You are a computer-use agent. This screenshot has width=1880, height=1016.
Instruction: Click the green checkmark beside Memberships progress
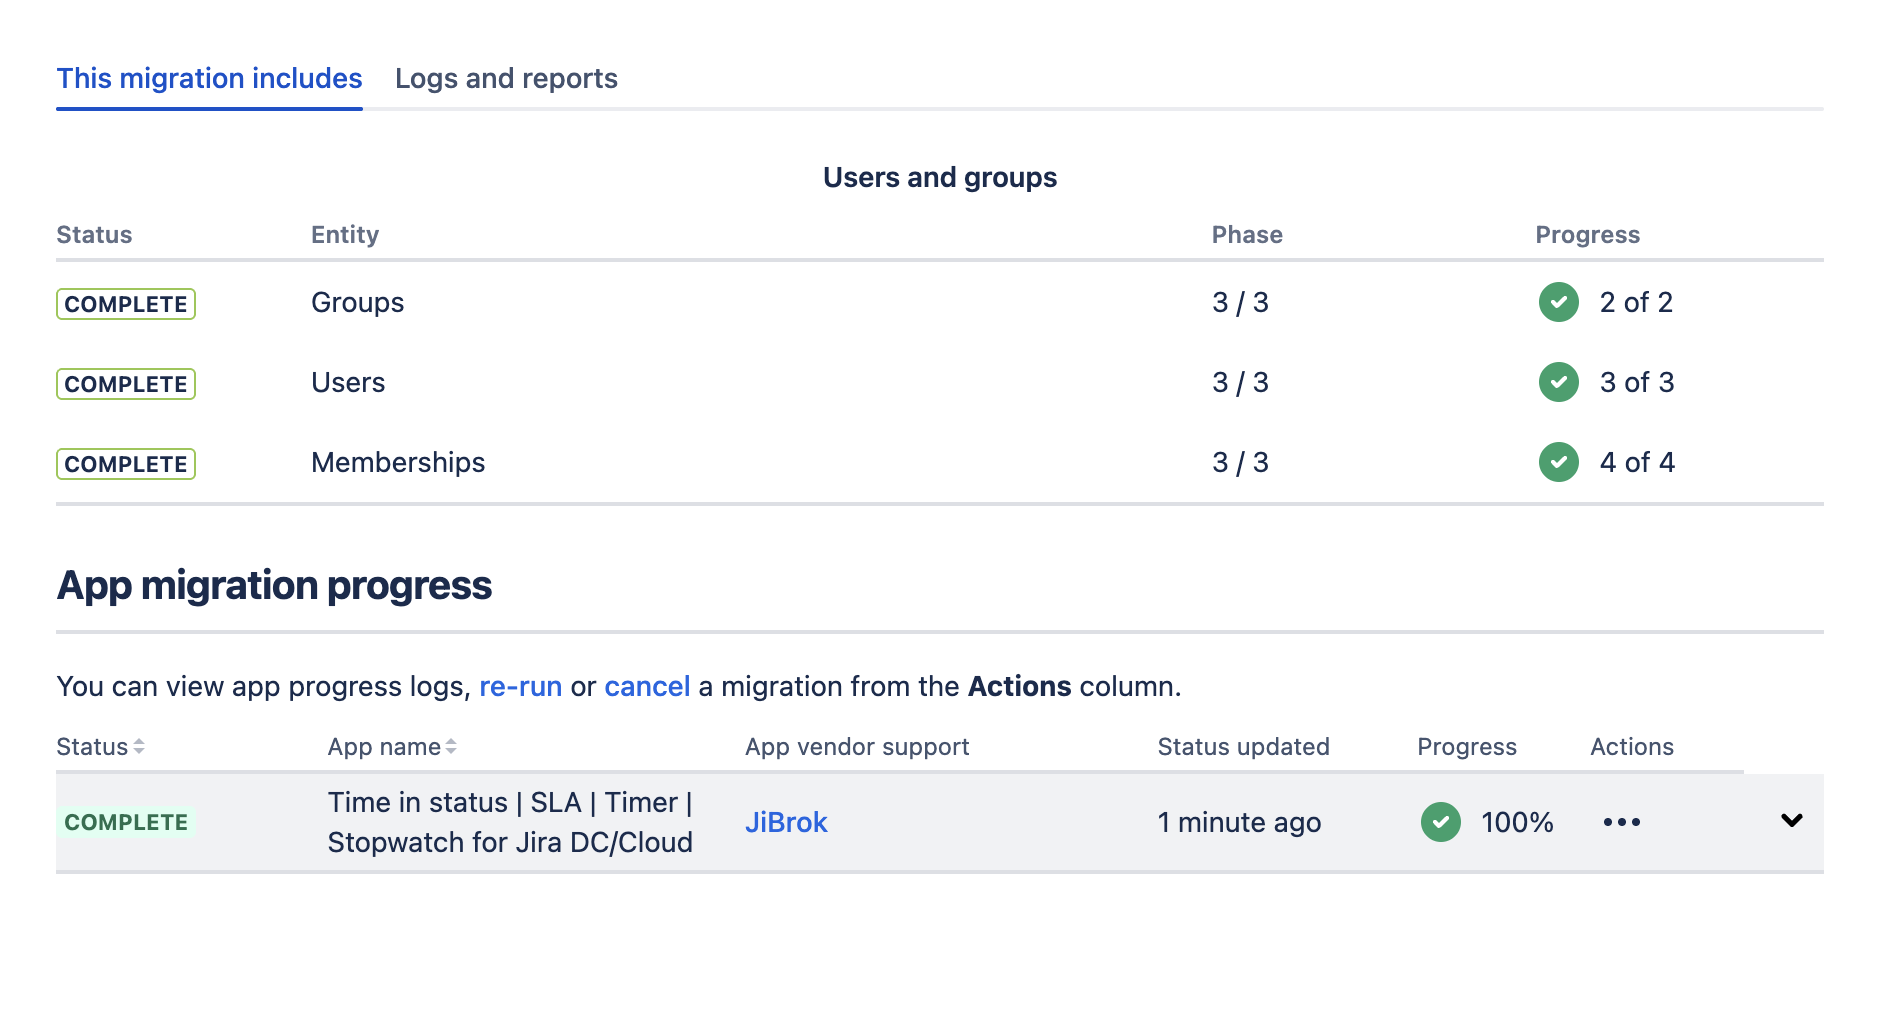coord(1558,462)
